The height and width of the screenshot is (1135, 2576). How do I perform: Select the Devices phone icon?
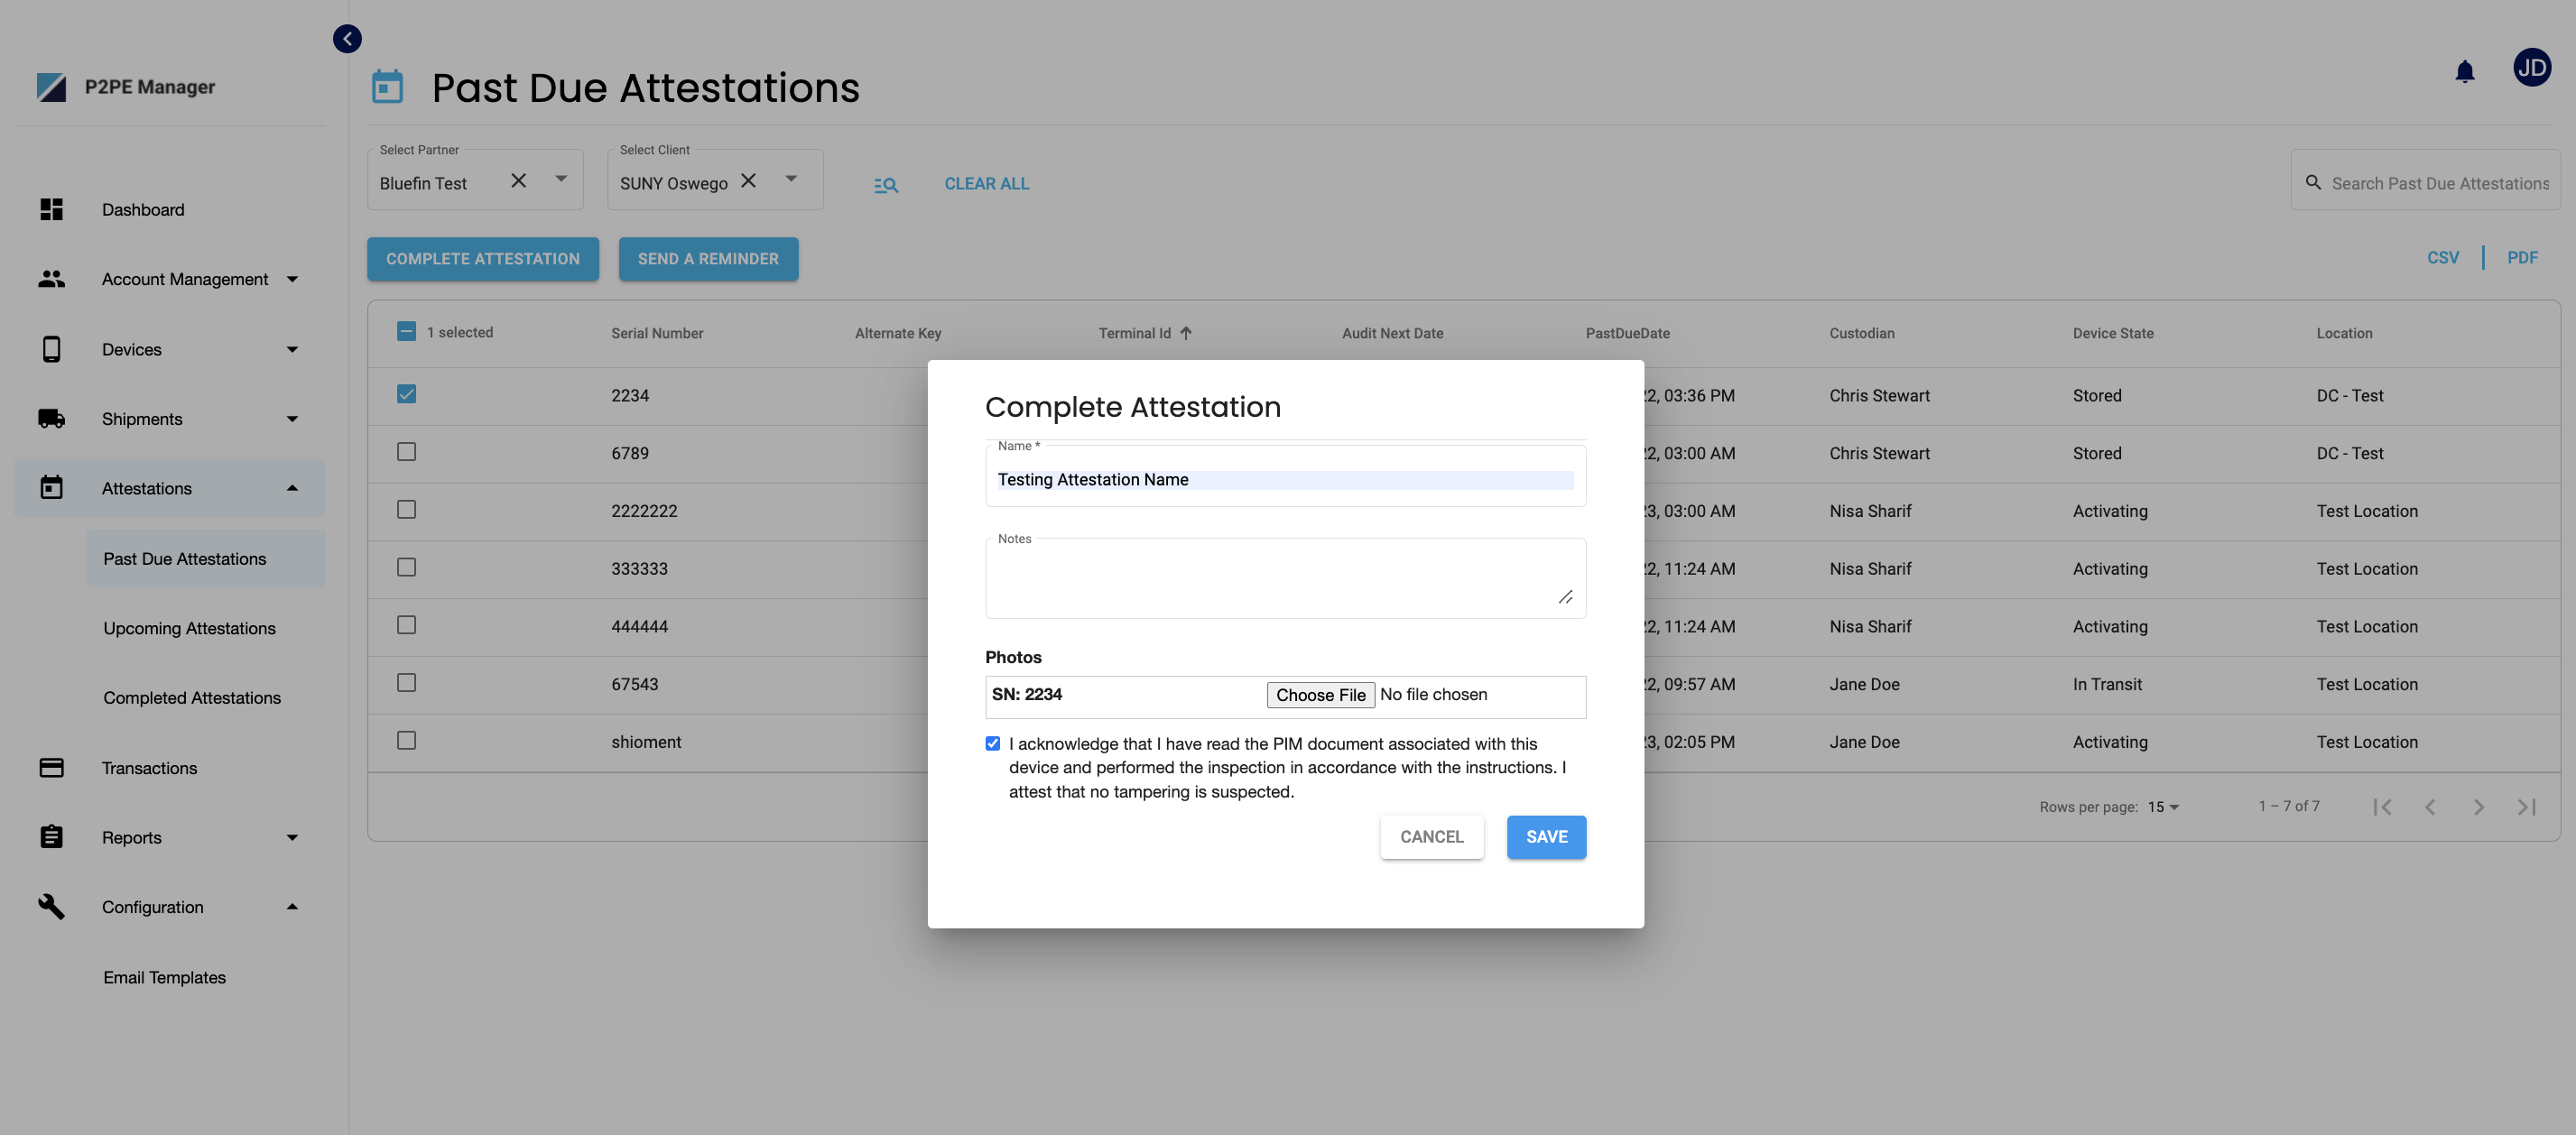[51, 349]
